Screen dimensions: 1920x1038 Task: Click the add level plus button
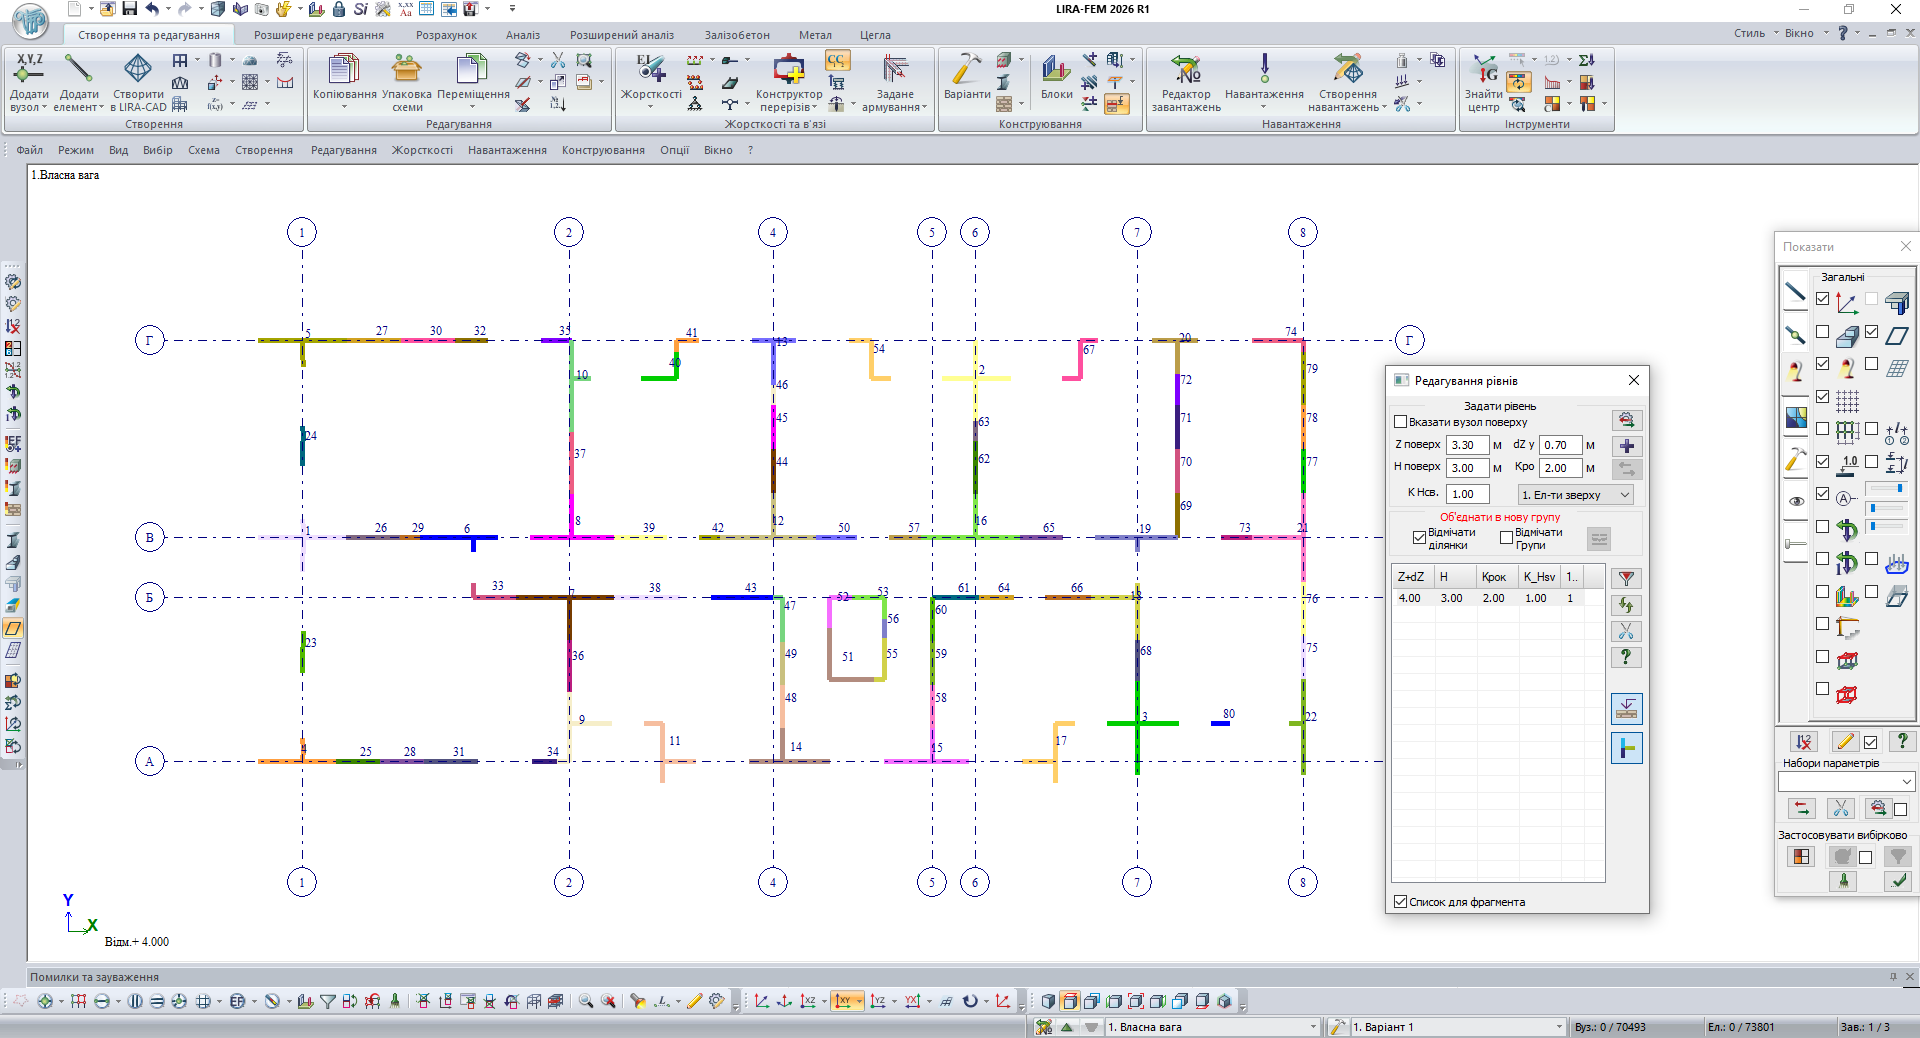(1627, 446)
